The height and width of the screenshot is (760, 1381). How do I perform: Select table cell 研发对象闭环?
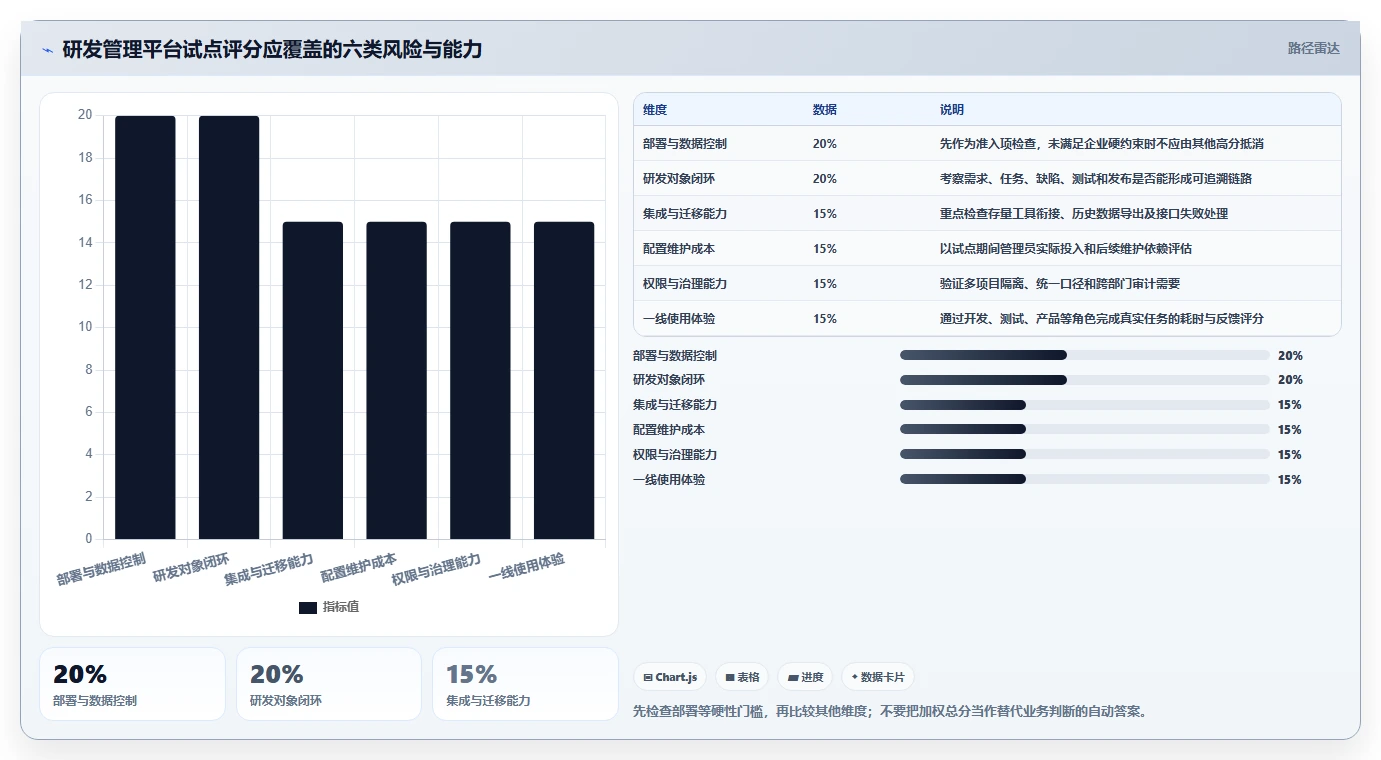679,179
